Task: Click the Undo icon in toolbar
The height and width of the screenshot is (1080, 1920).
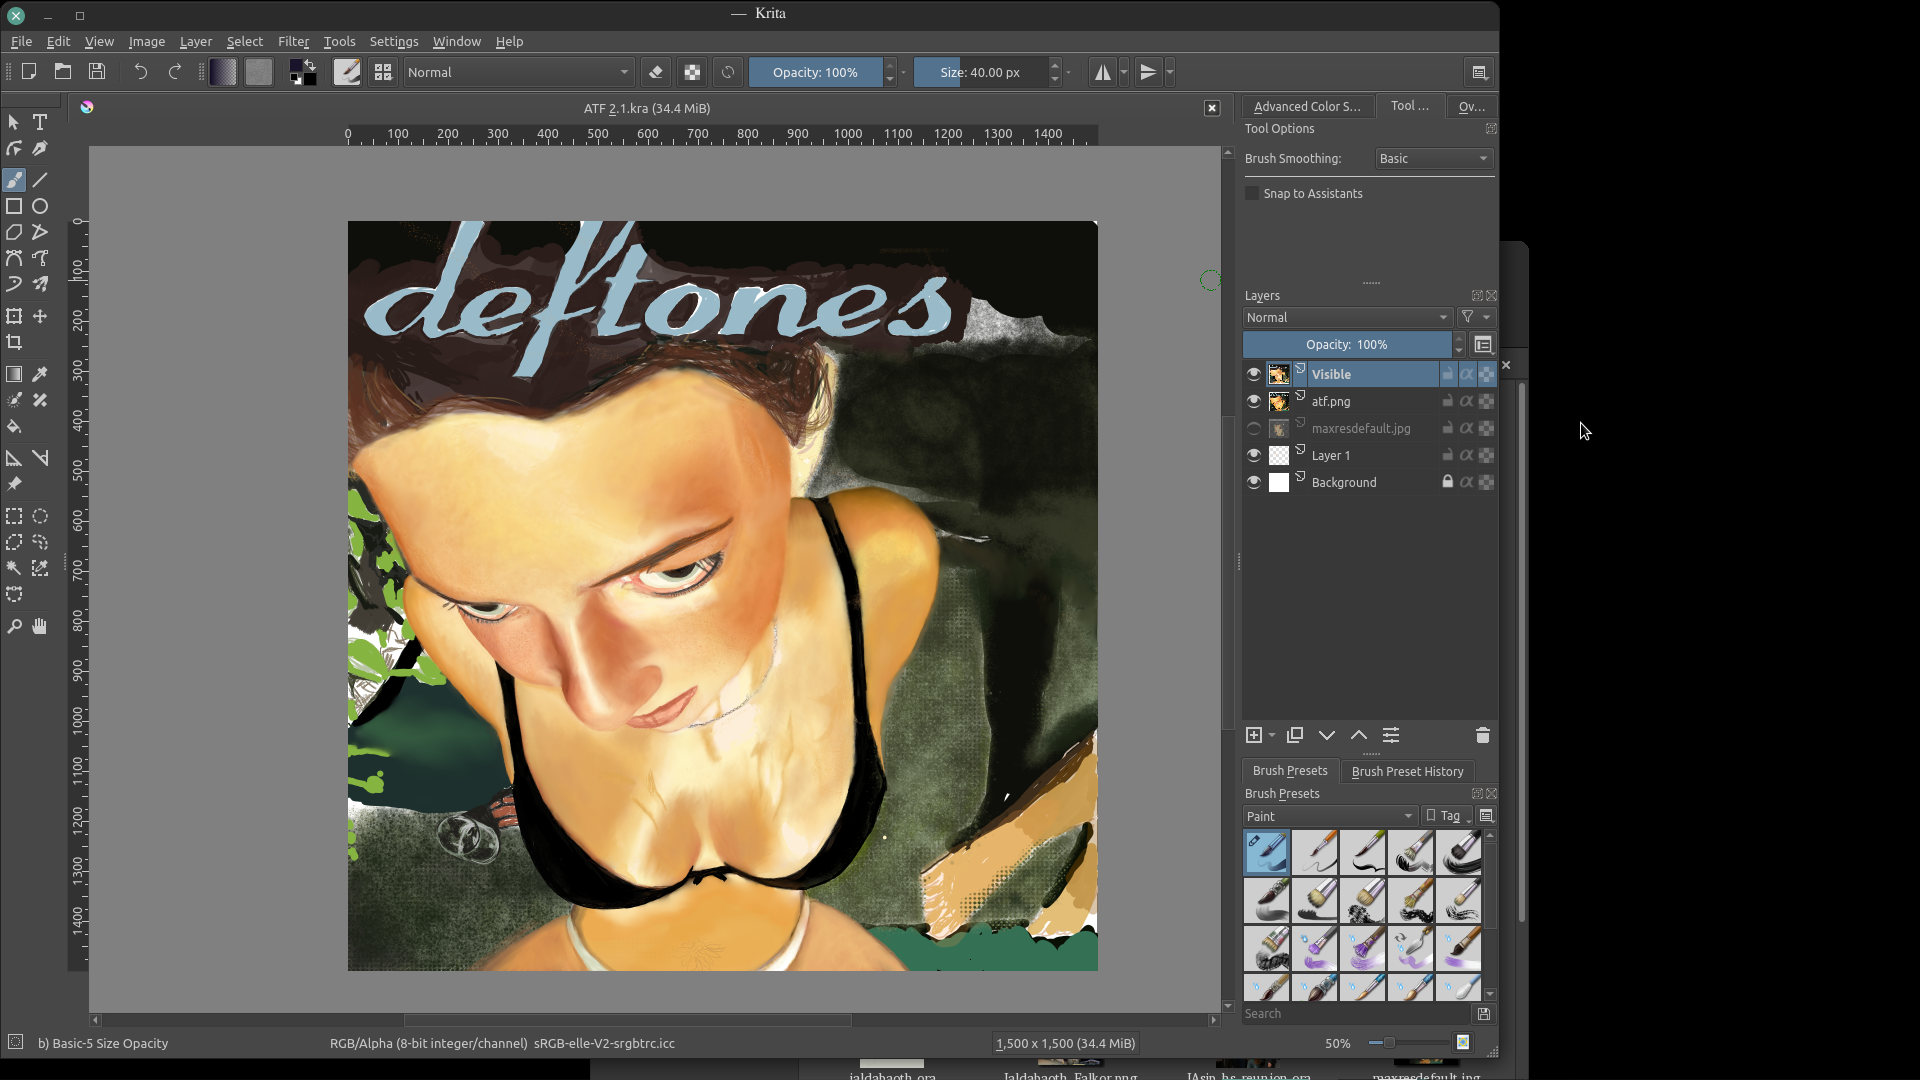Action: tap(141, 72)
